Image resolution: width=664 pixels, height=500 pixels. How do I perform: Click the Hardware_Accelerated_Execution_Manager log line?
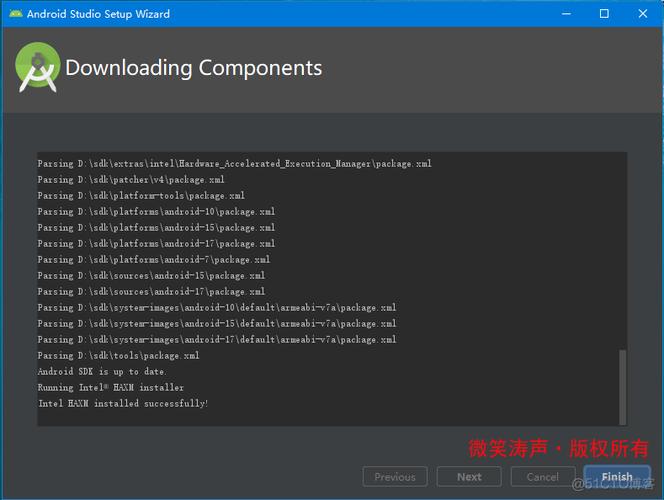click(x=234, y=164)
